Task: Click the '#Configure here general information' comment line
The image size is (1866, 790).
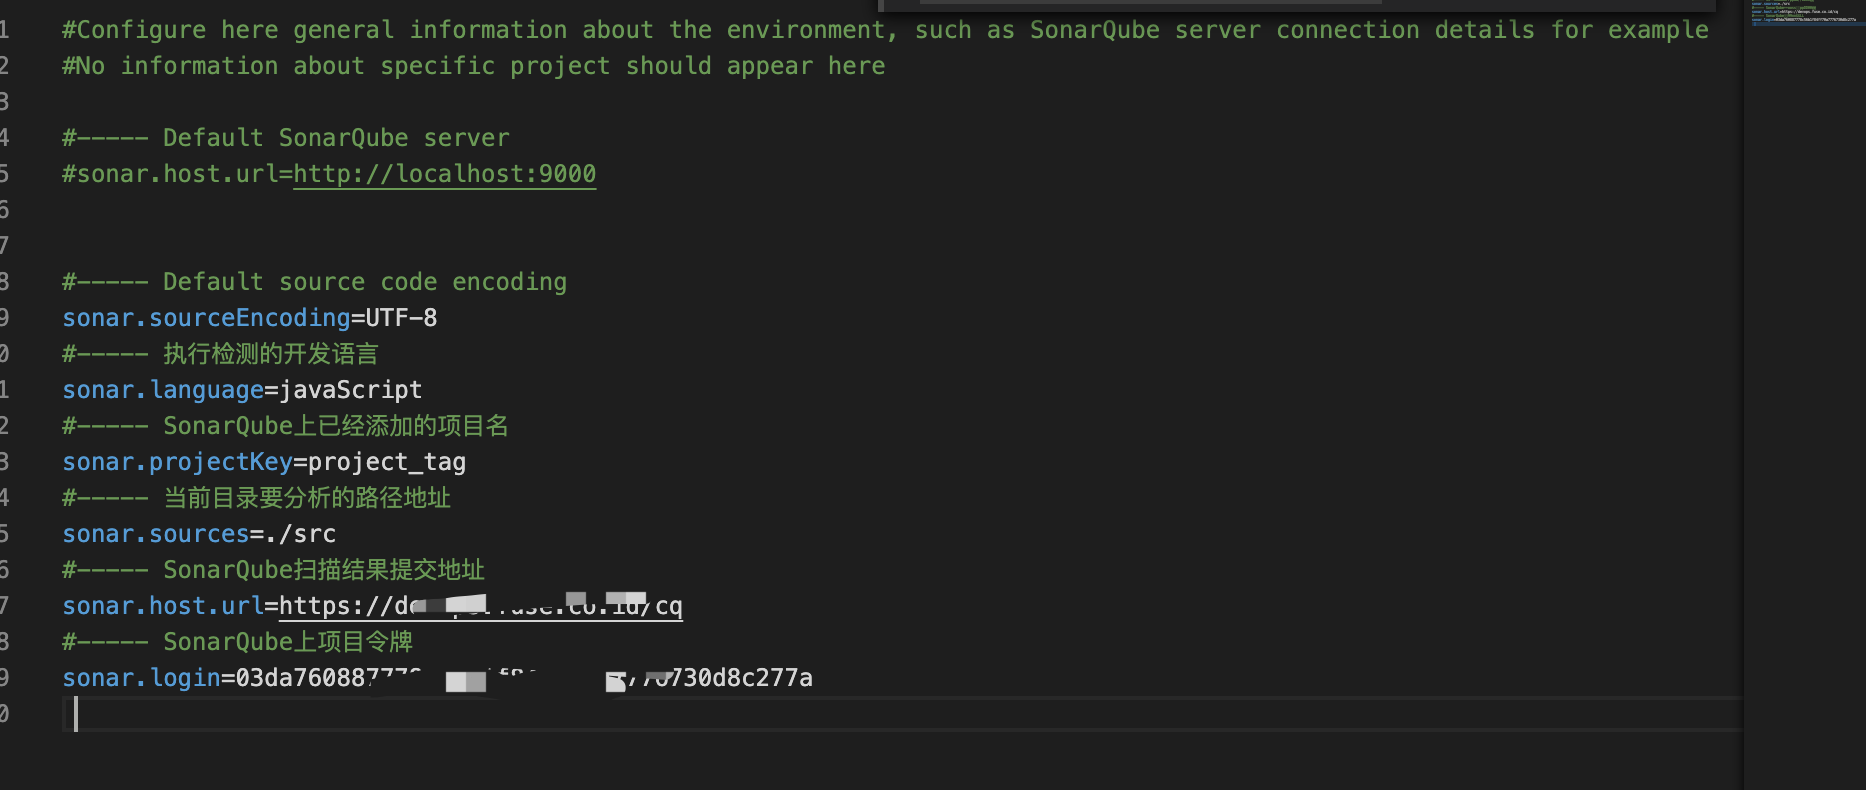Action: (x=885, y=30)
